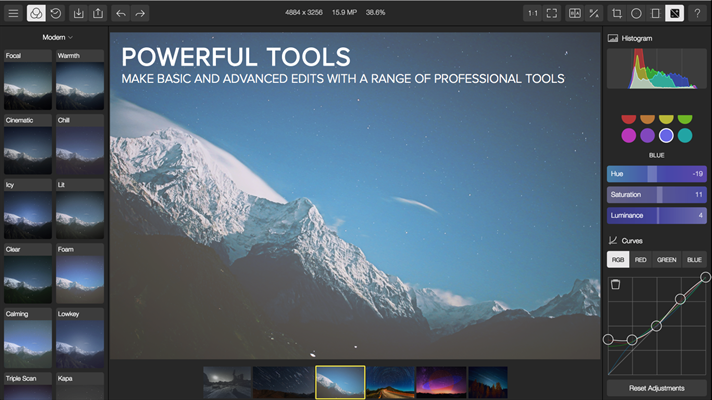This screenshot has width=712, height=400.
Task: Apply the Icy preset
Action: [x=28, y=209]
